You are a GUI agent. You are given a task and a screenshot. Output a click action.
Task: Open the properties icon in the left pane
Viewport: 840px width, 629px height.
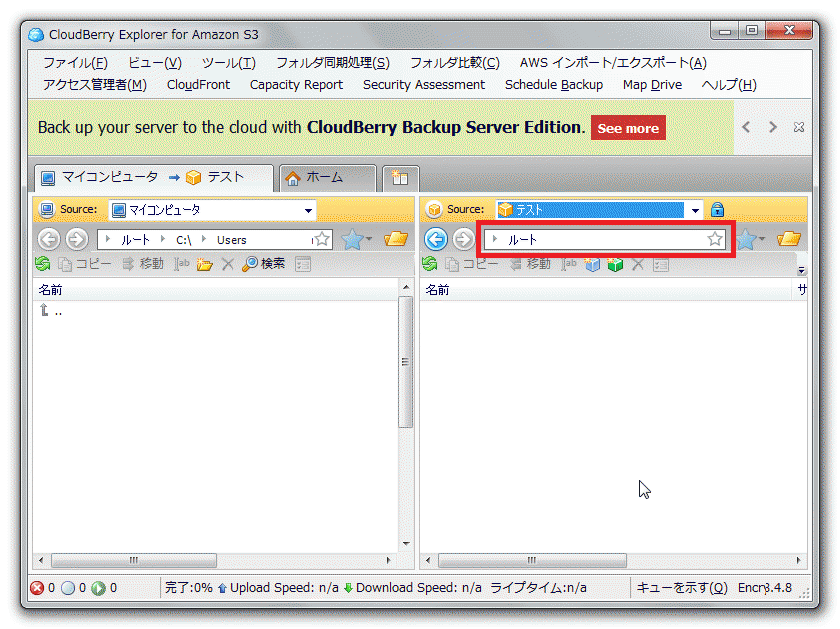(303, 264)
